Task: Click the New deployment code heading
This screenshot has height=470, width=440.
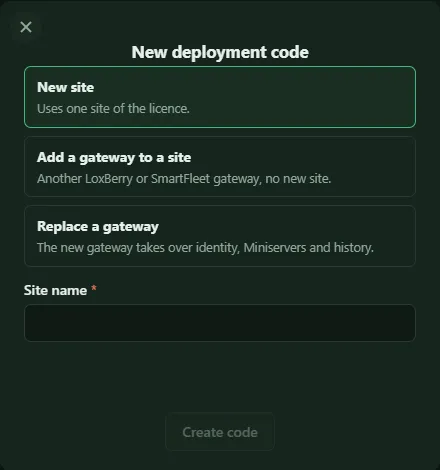Action: click(220, 52)
